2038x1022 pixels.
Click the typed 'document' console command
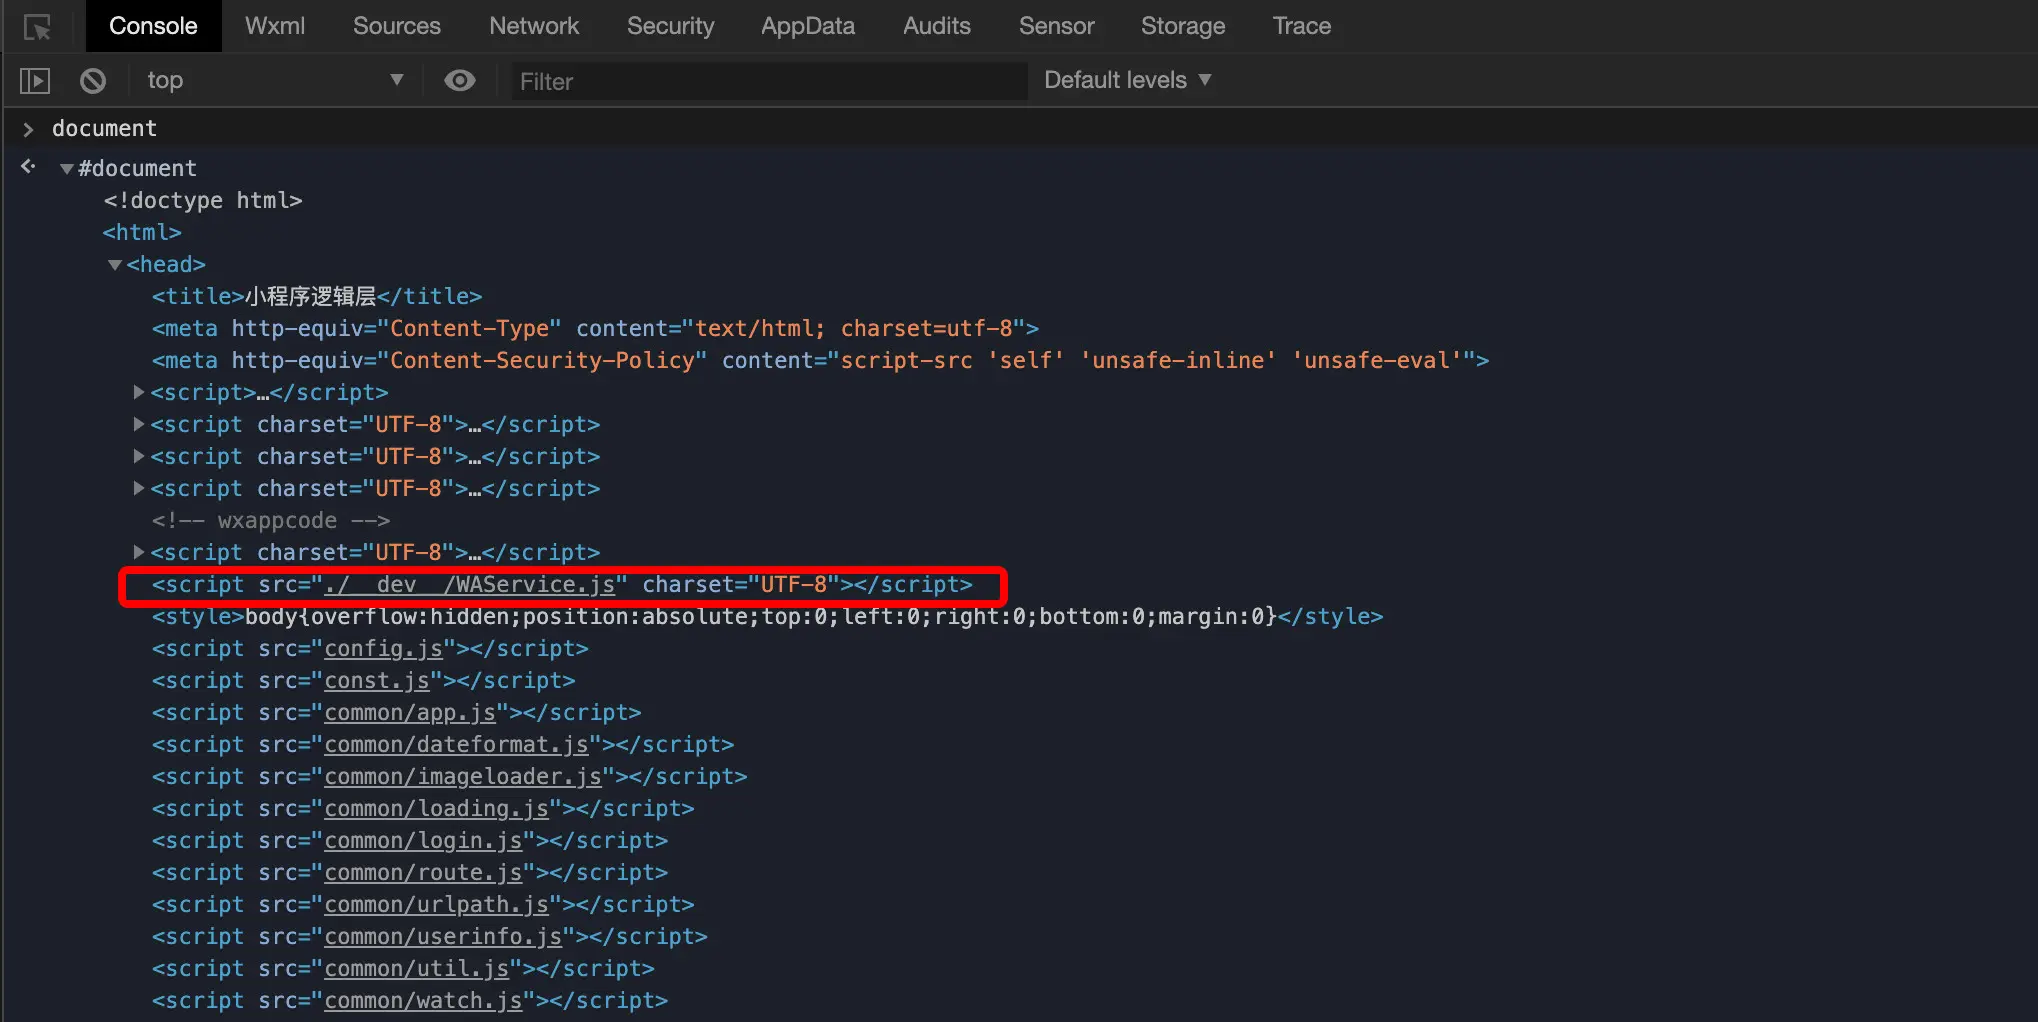pyautogui.click(x=104, y=129)
